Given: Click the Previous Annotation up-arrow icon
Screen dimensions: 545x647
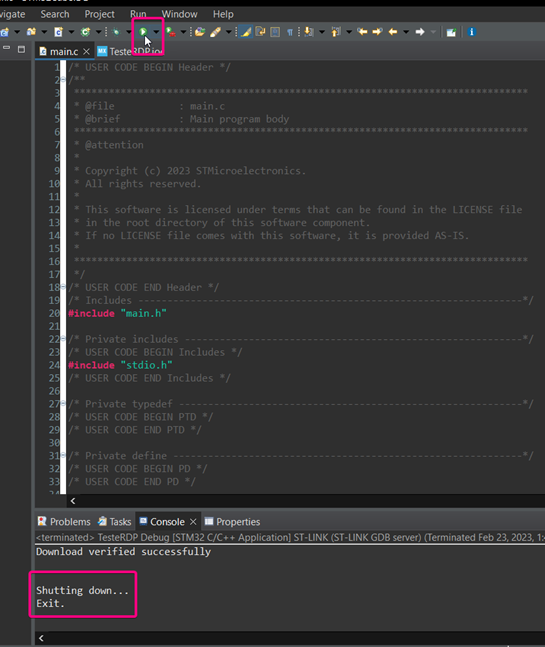Looking at the screenshot, I should 335,32.
